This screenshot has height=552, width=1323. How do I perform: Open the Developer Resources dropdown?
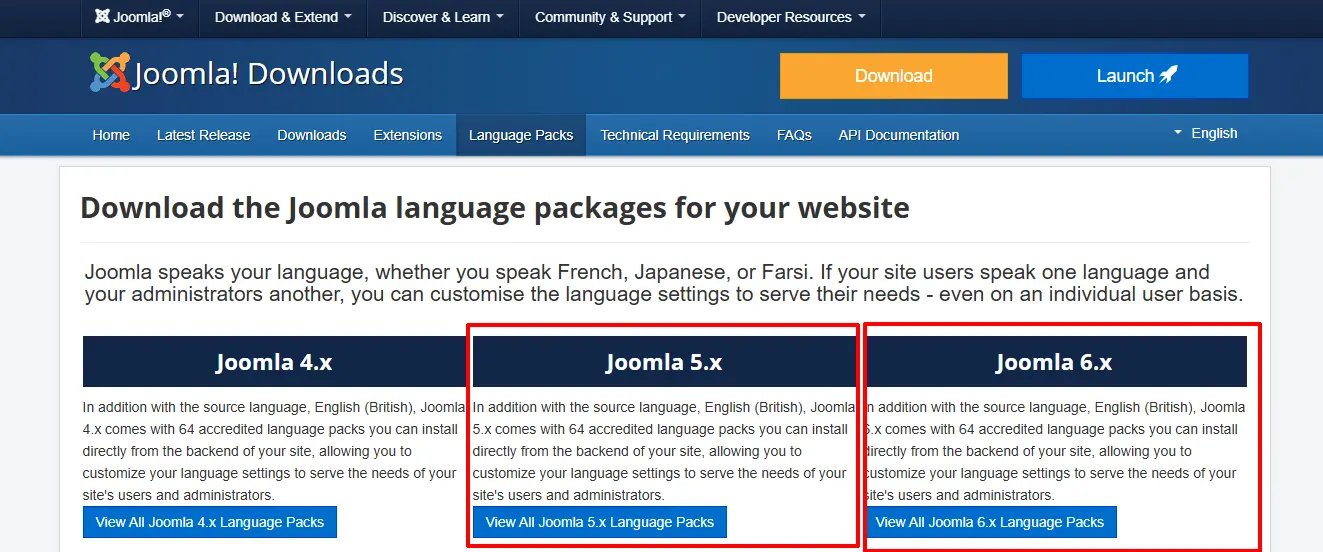tap(791, 17)
